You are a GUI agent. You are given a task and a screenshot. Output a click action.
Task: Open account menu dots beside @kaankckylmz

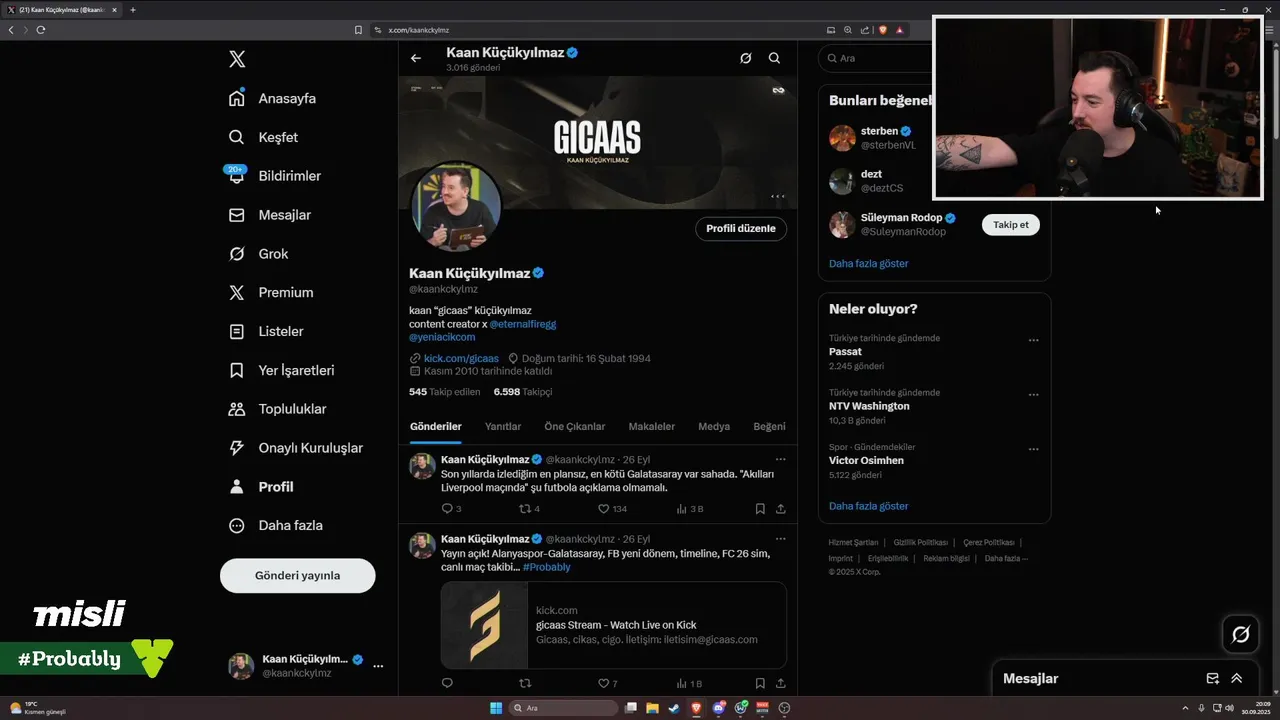click(x=378, y=666)
